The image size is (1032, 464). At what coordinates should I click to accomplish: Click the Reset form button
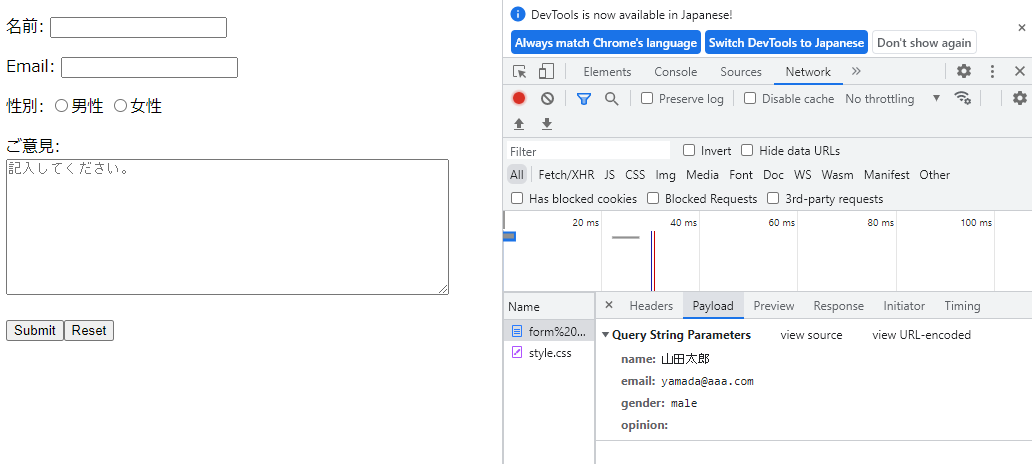89,330
